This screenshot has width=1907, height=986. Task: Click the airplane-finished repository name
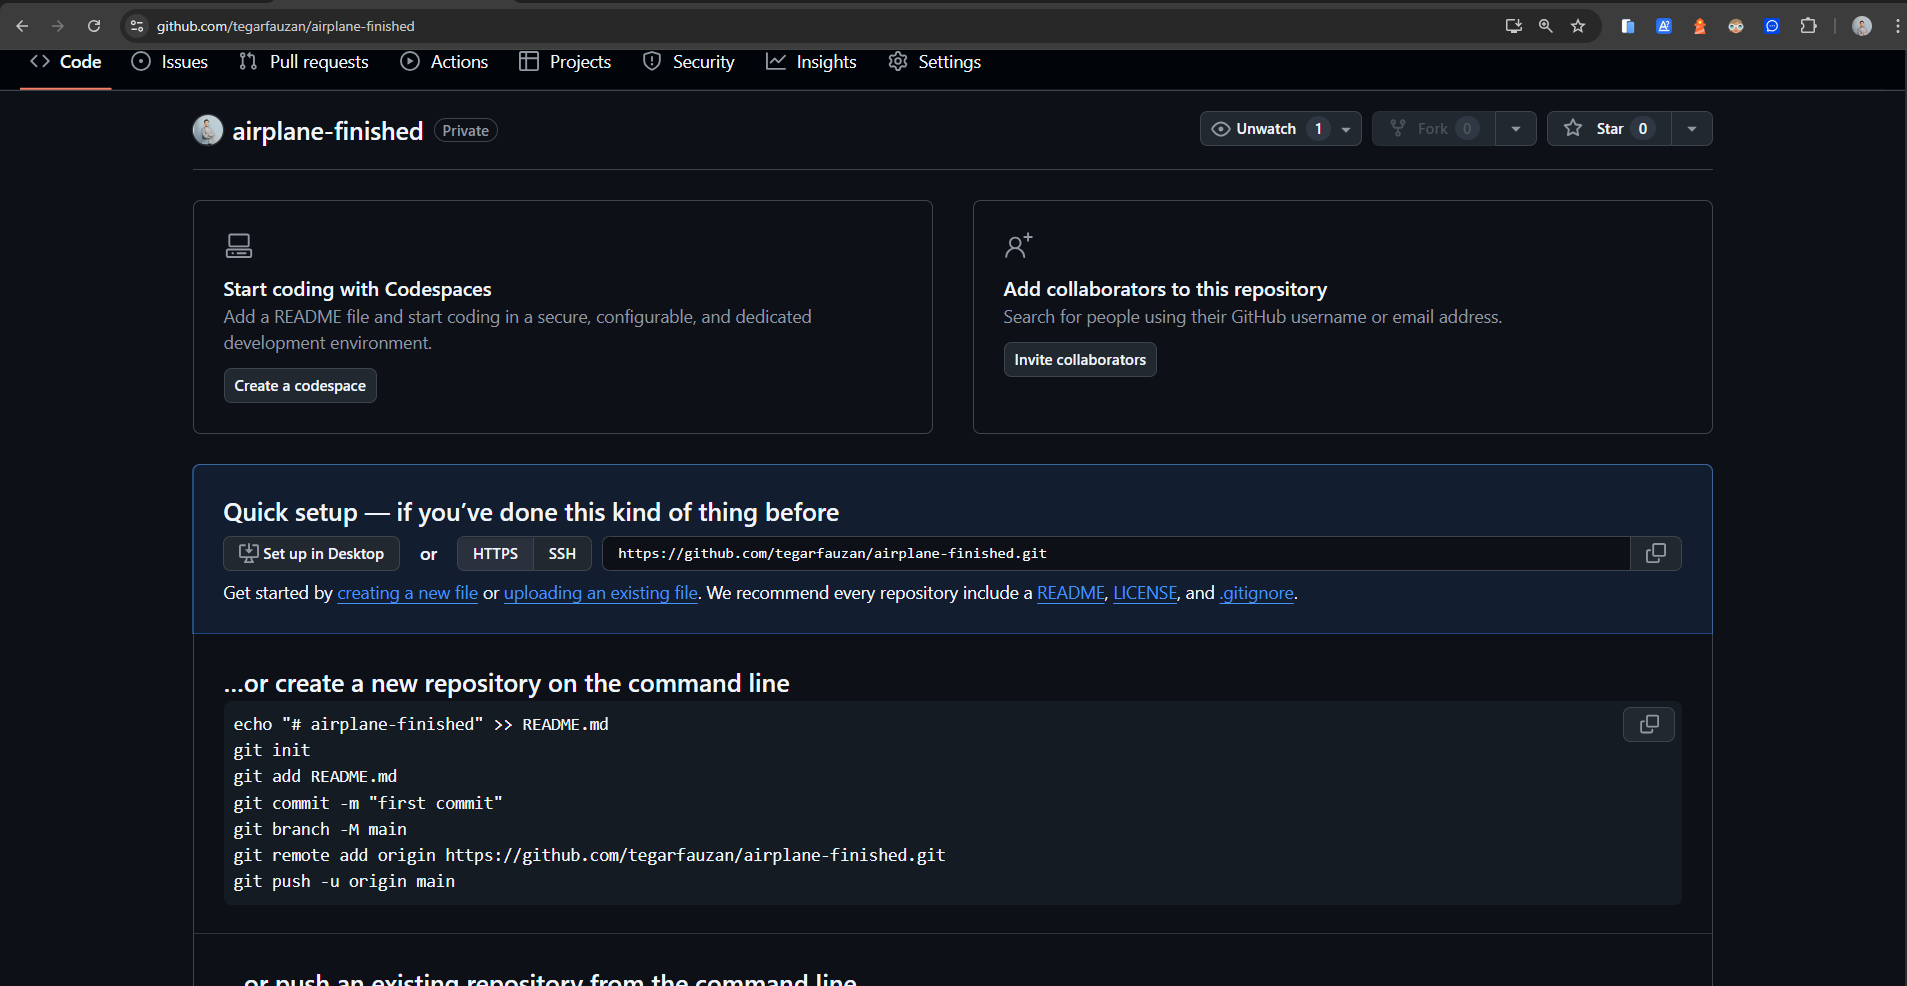(328, 131)
